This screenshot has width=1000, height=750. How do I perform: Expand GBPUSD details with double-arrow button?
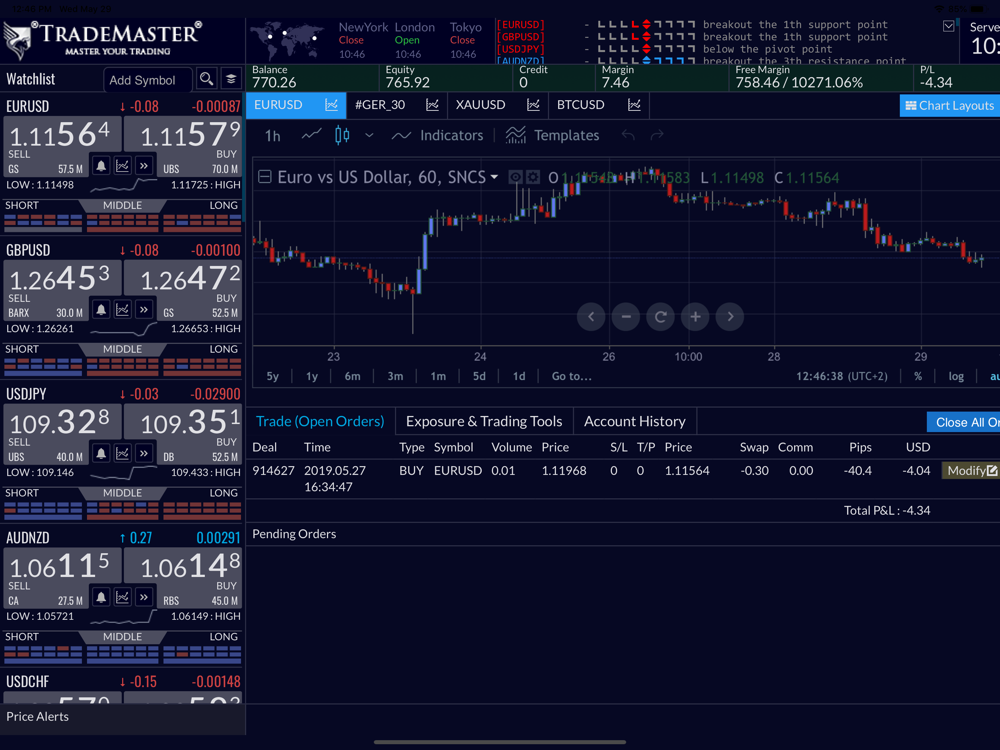pos(144,310)
